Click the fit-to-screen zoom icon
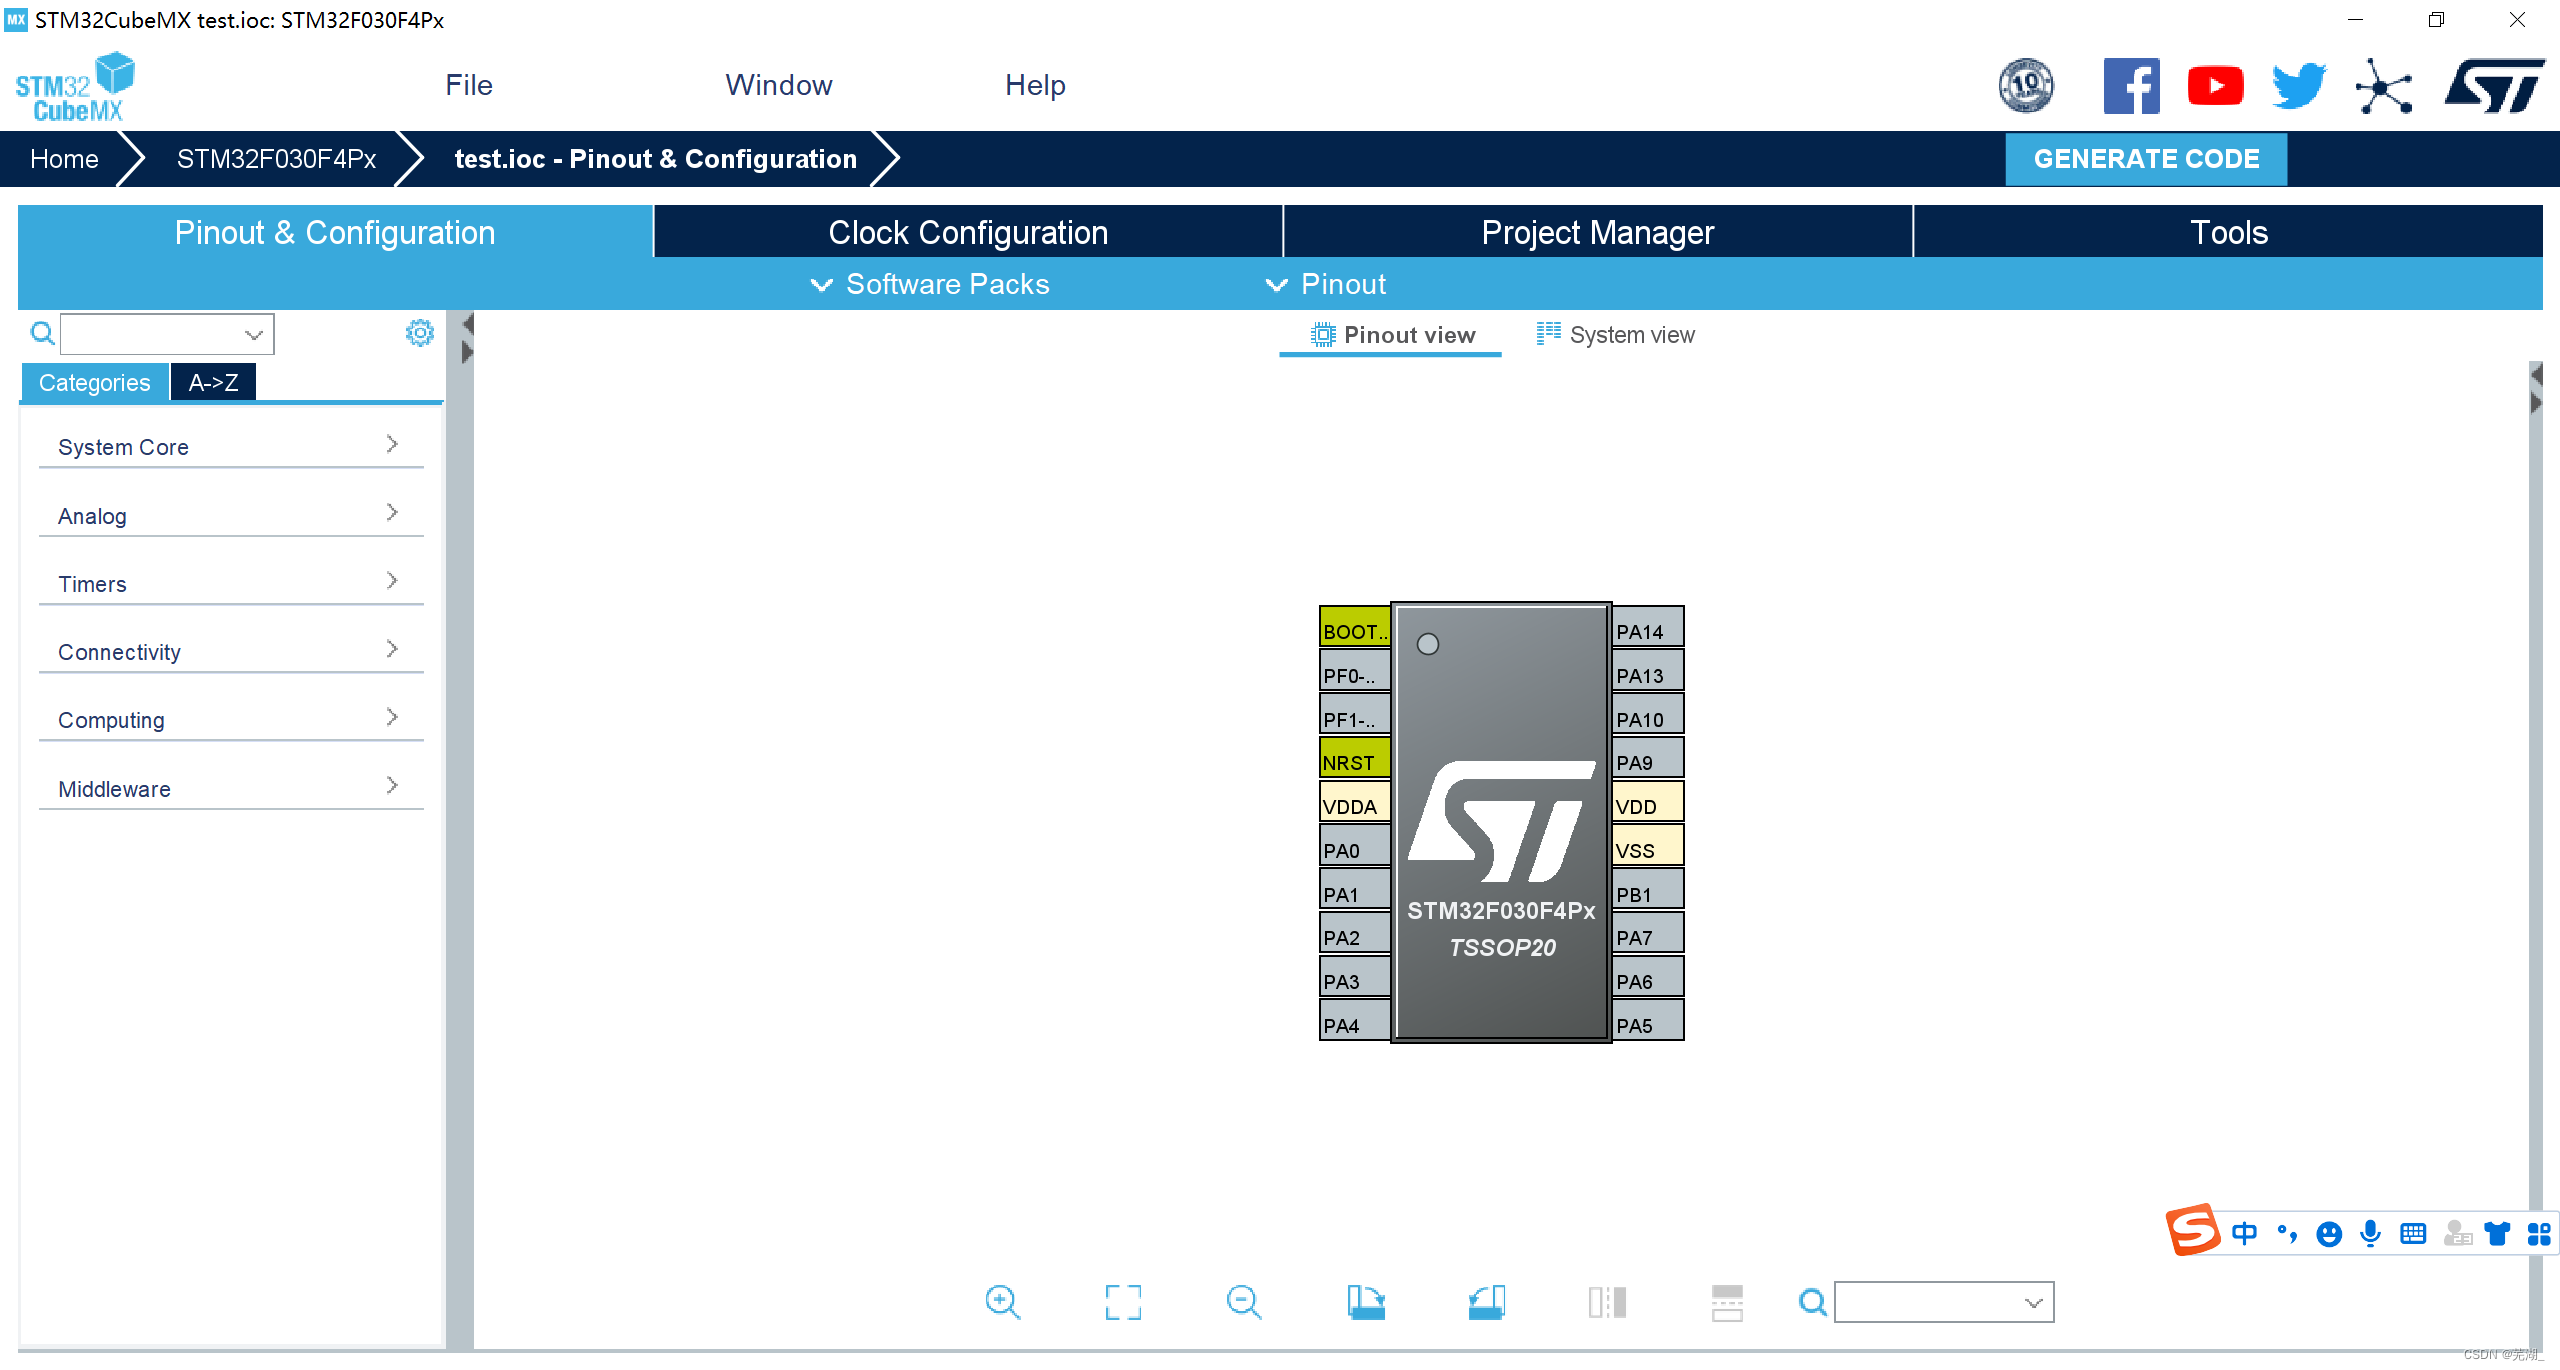 coord(1123,1302)
